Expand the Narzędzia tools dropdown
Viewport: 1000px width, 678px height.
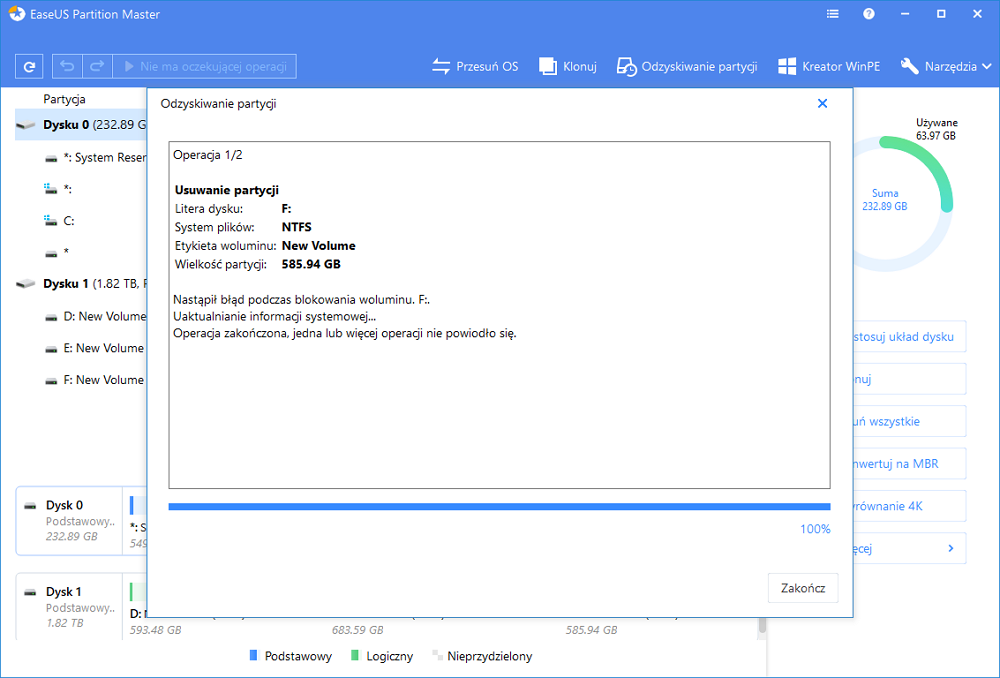pos(946,66)
